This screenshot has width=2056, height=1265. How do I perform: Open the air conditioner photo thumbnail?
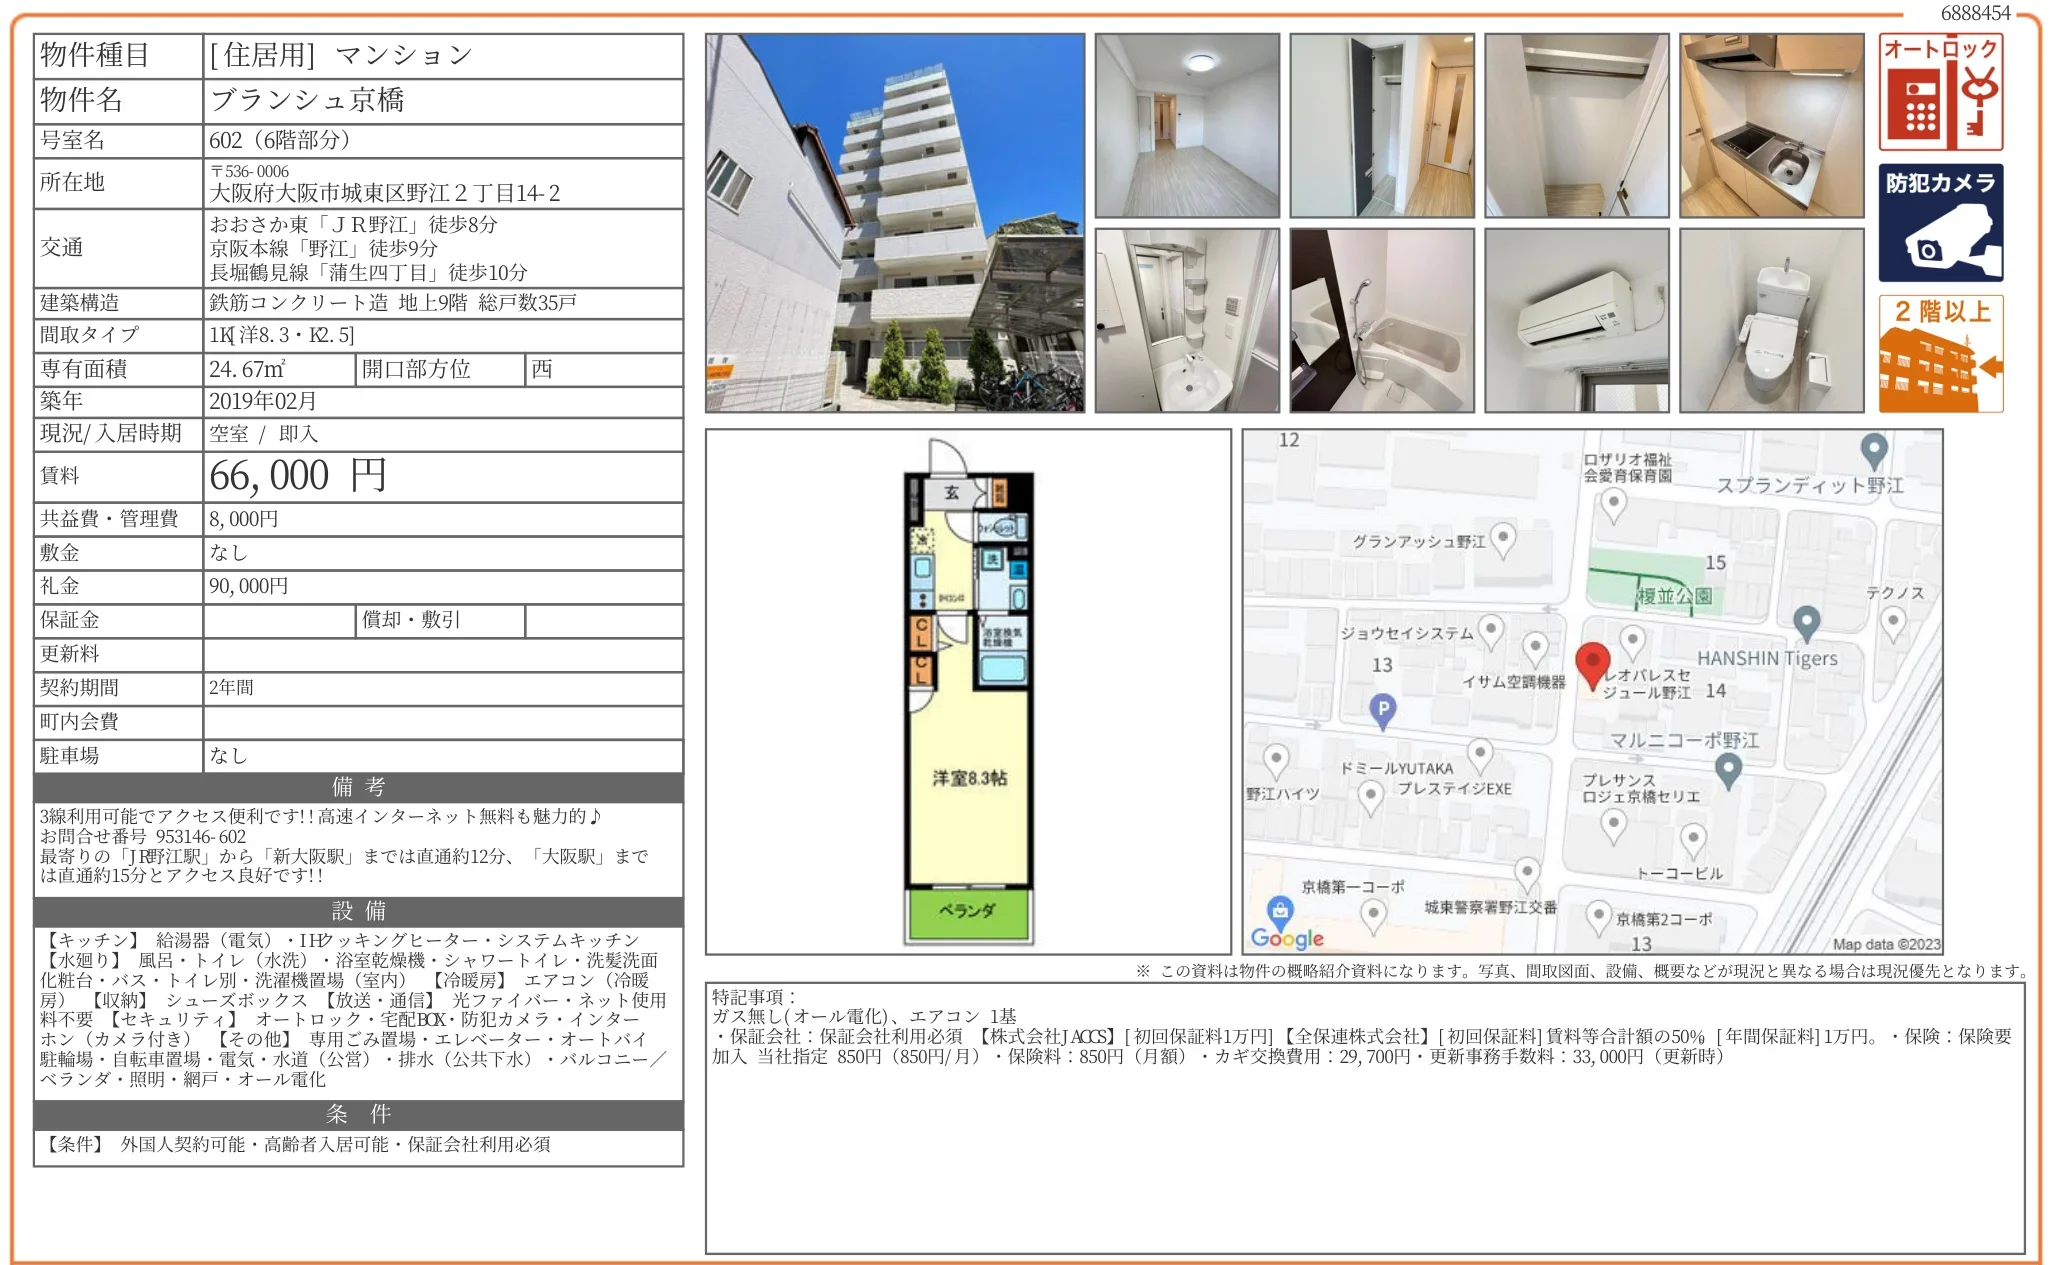(x=1576, y=320)
